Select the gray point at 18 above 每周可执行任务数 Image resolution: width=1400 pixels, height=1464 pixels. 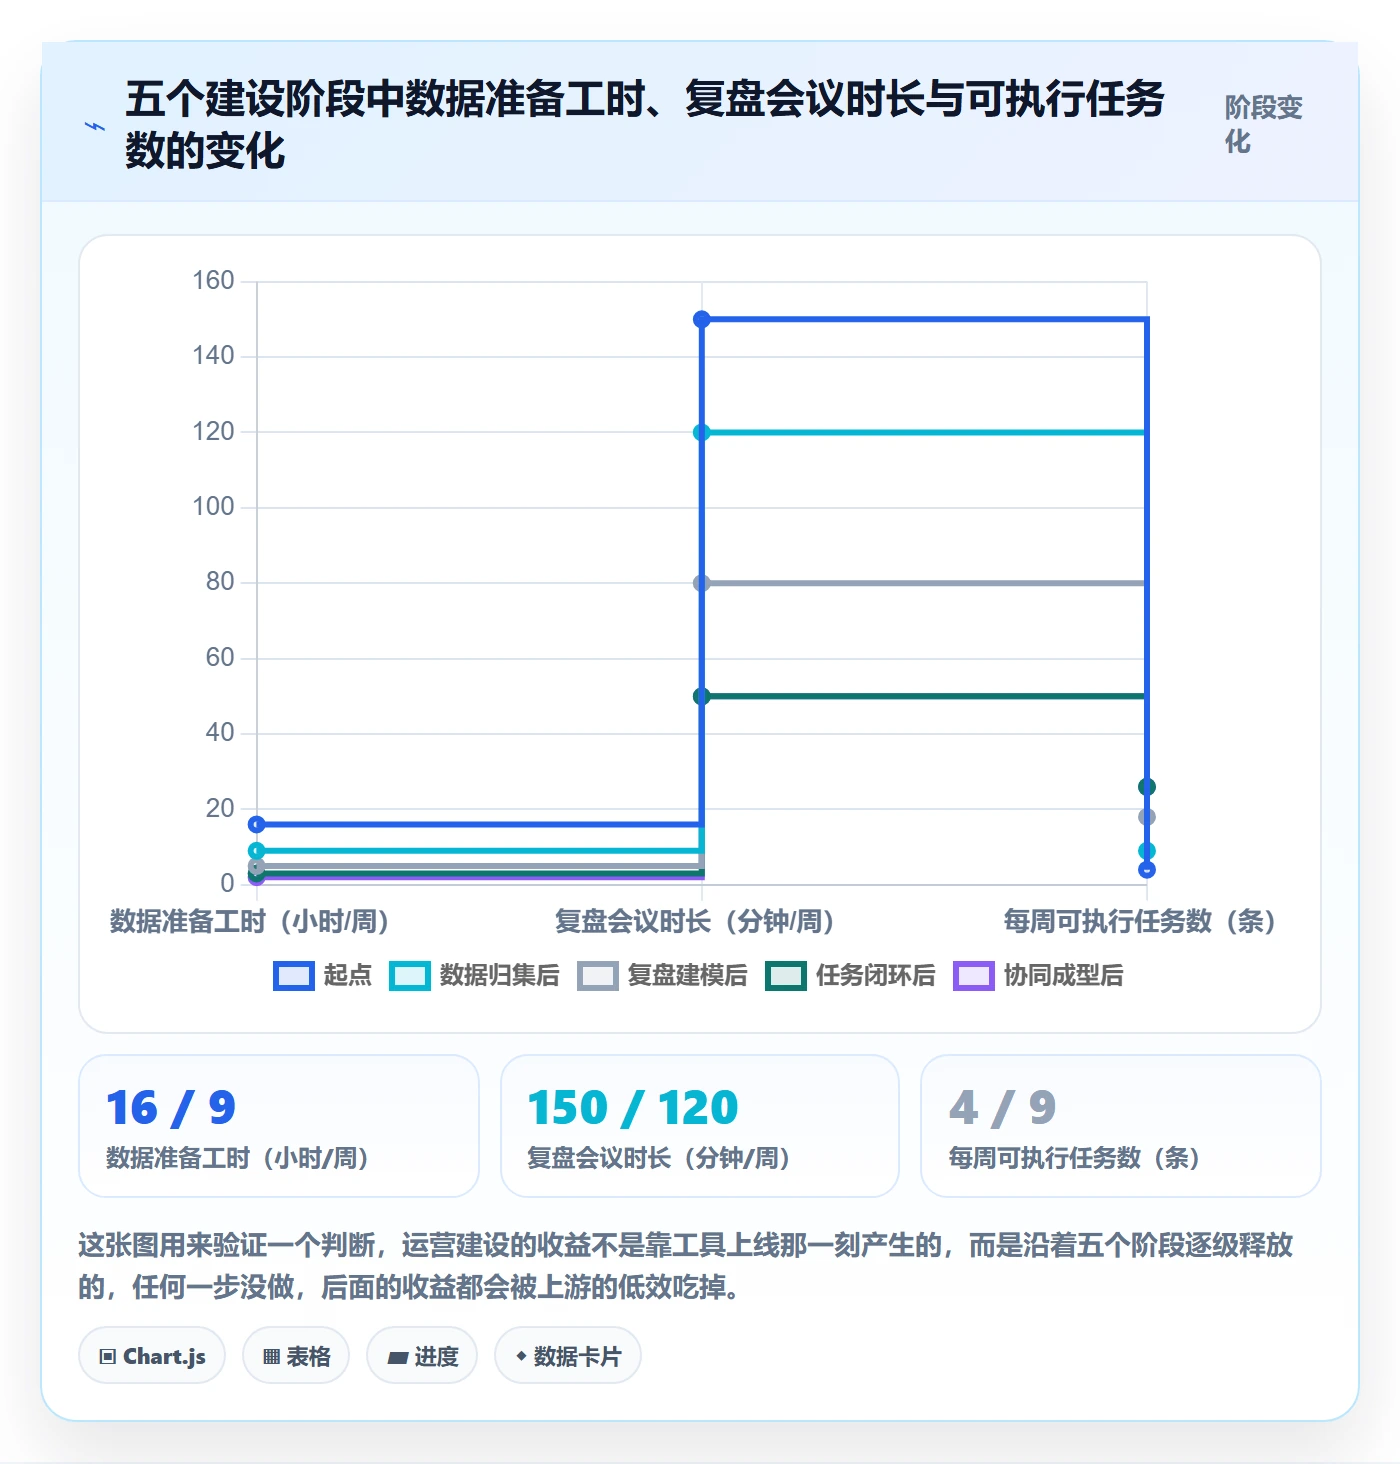pos(1147,817)
